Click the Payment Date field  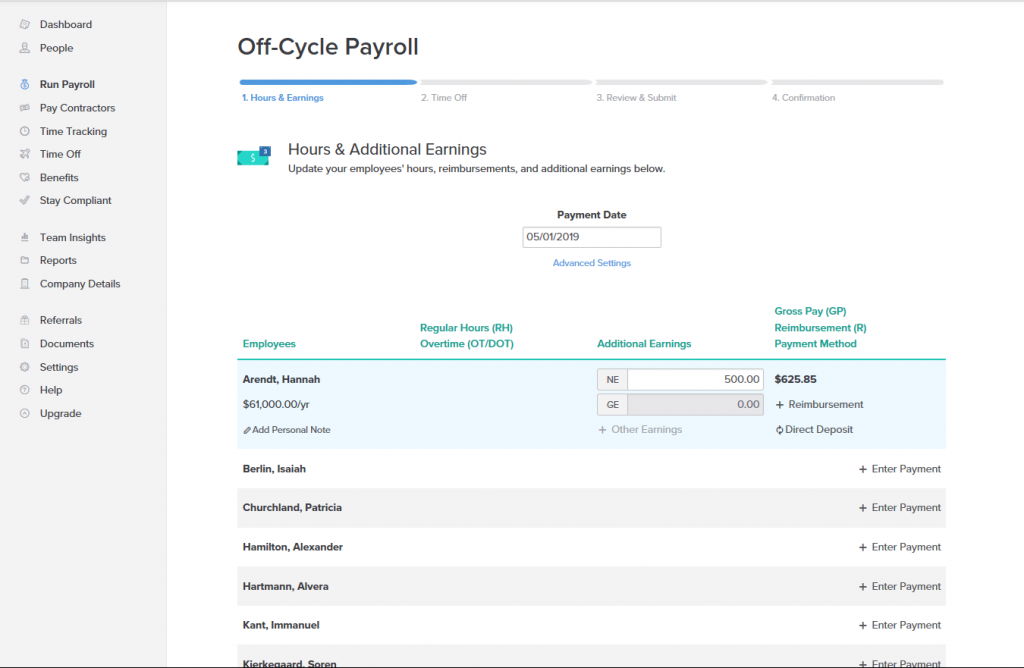[x=591, y=237]
